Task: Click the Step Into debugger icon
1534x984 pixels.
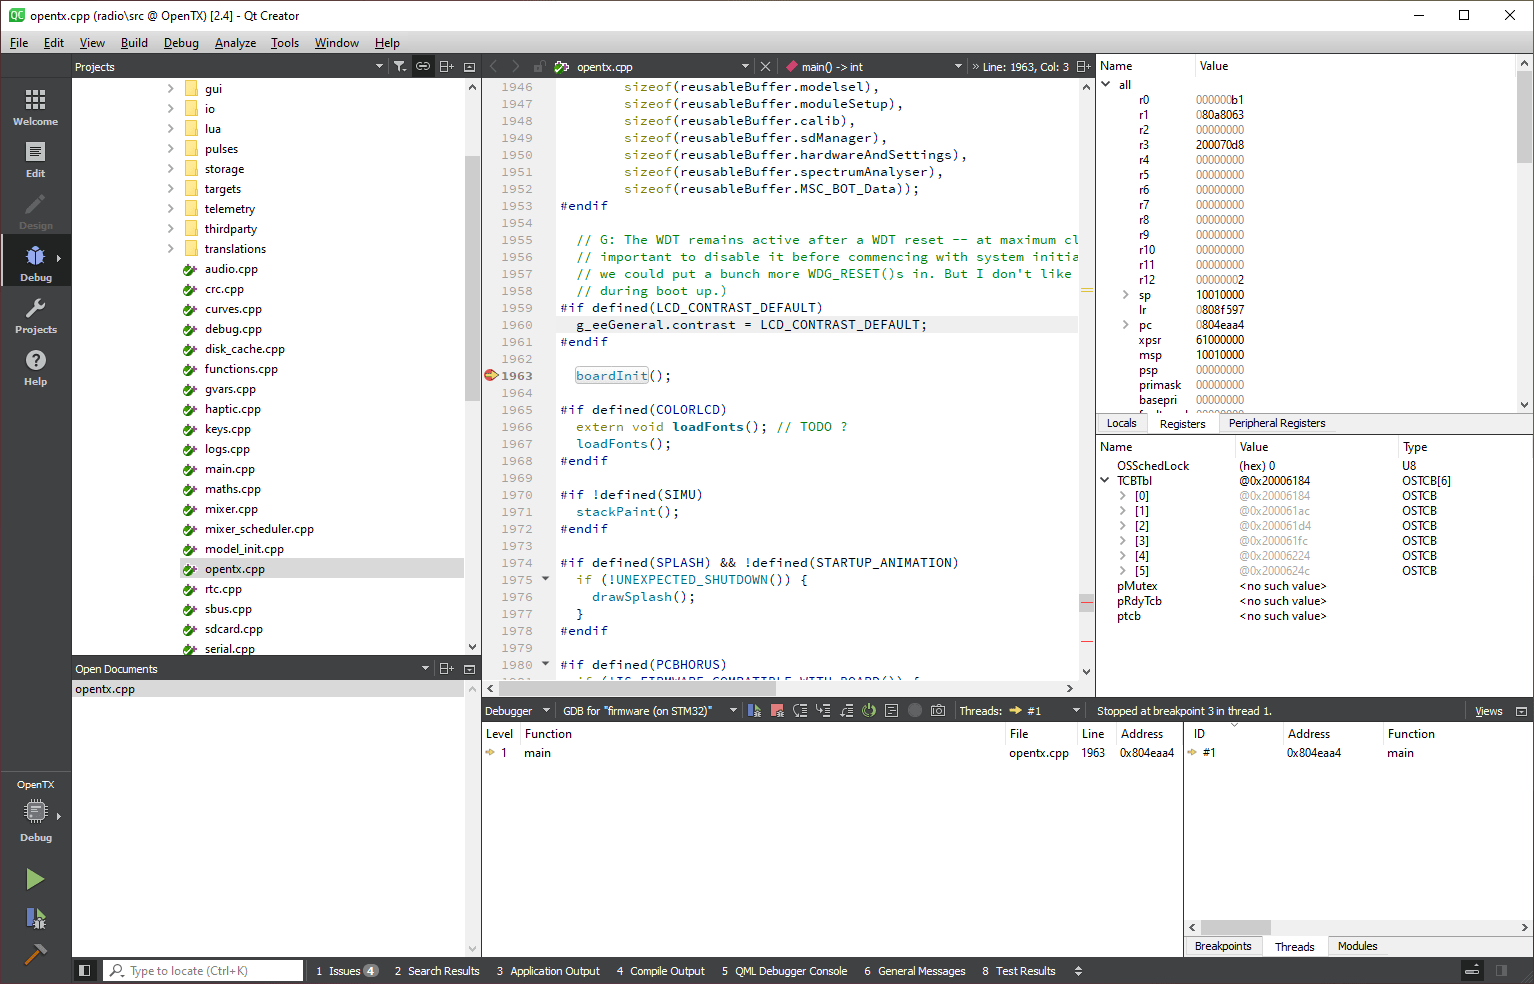Action: 822,710
